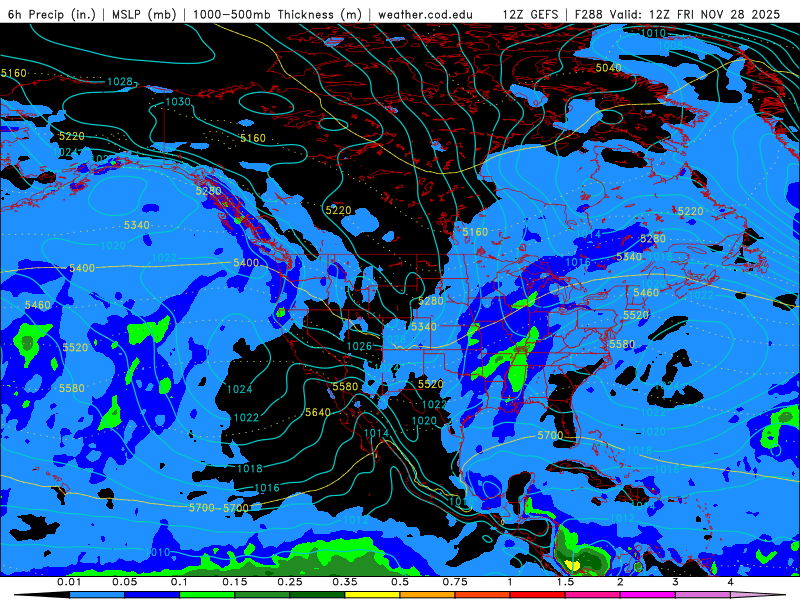Click the legend value 3
800x600 pixels.
(x=676, y=582)
